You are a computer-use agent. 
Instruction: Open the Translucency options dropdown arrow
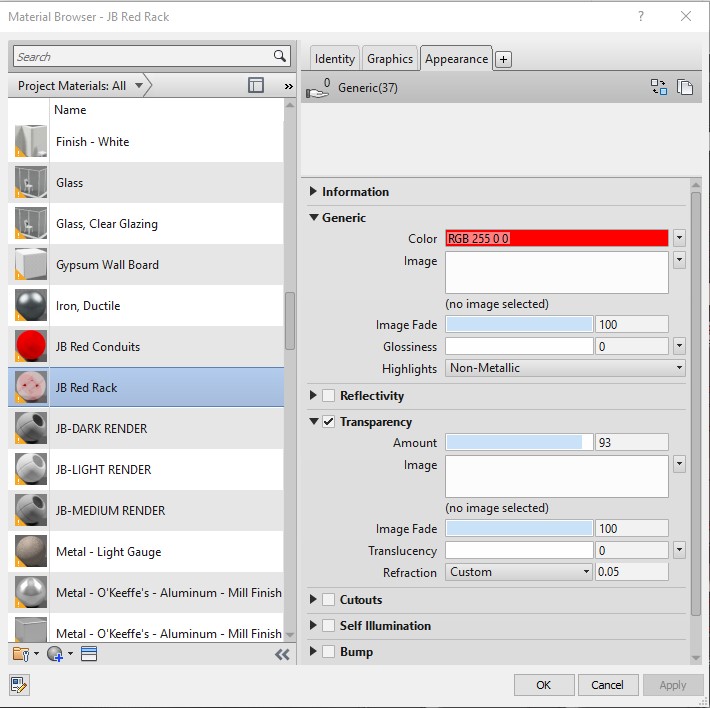(679, 550)
